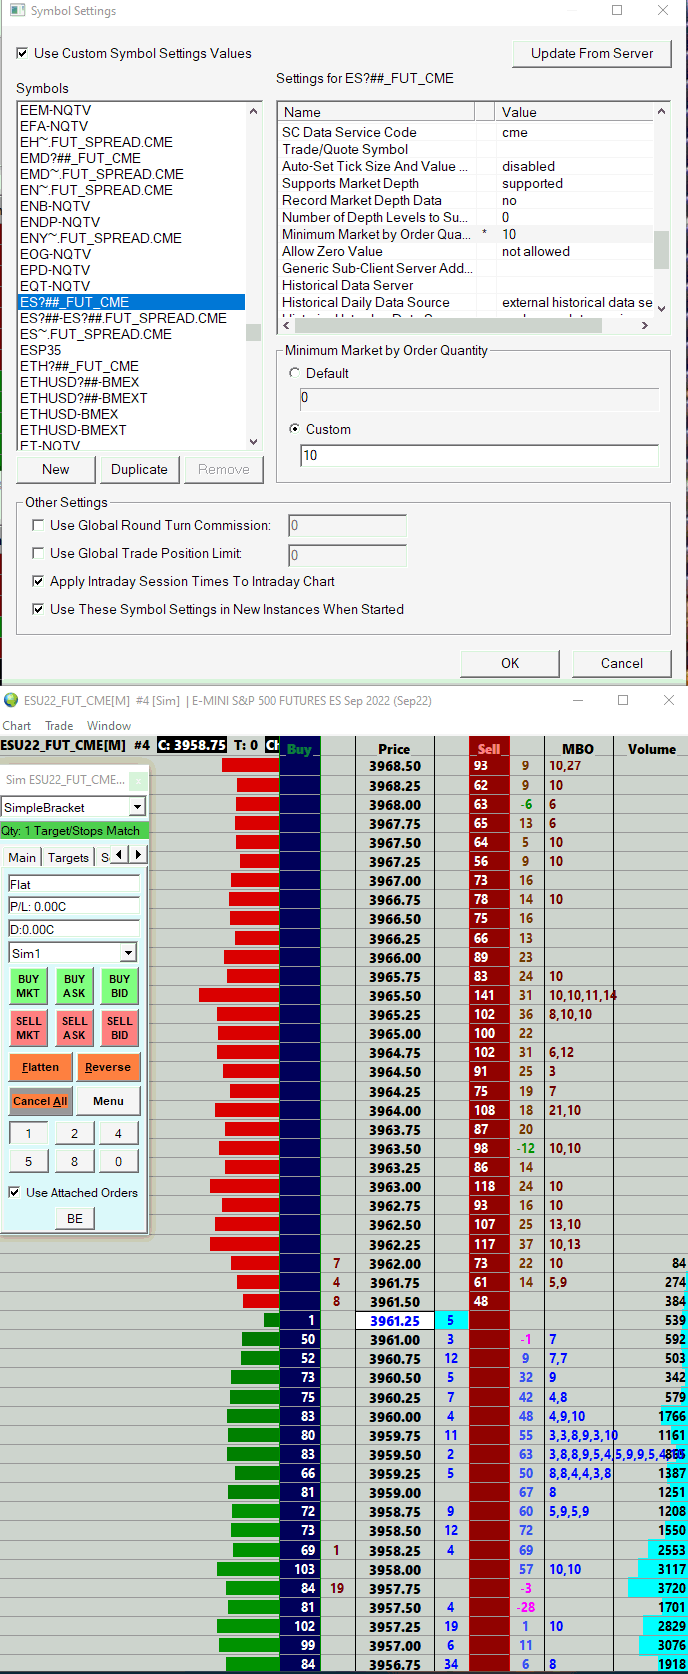
Task: Click the trade window tab scroll-left arrow
Action: (x=120, y=854)
